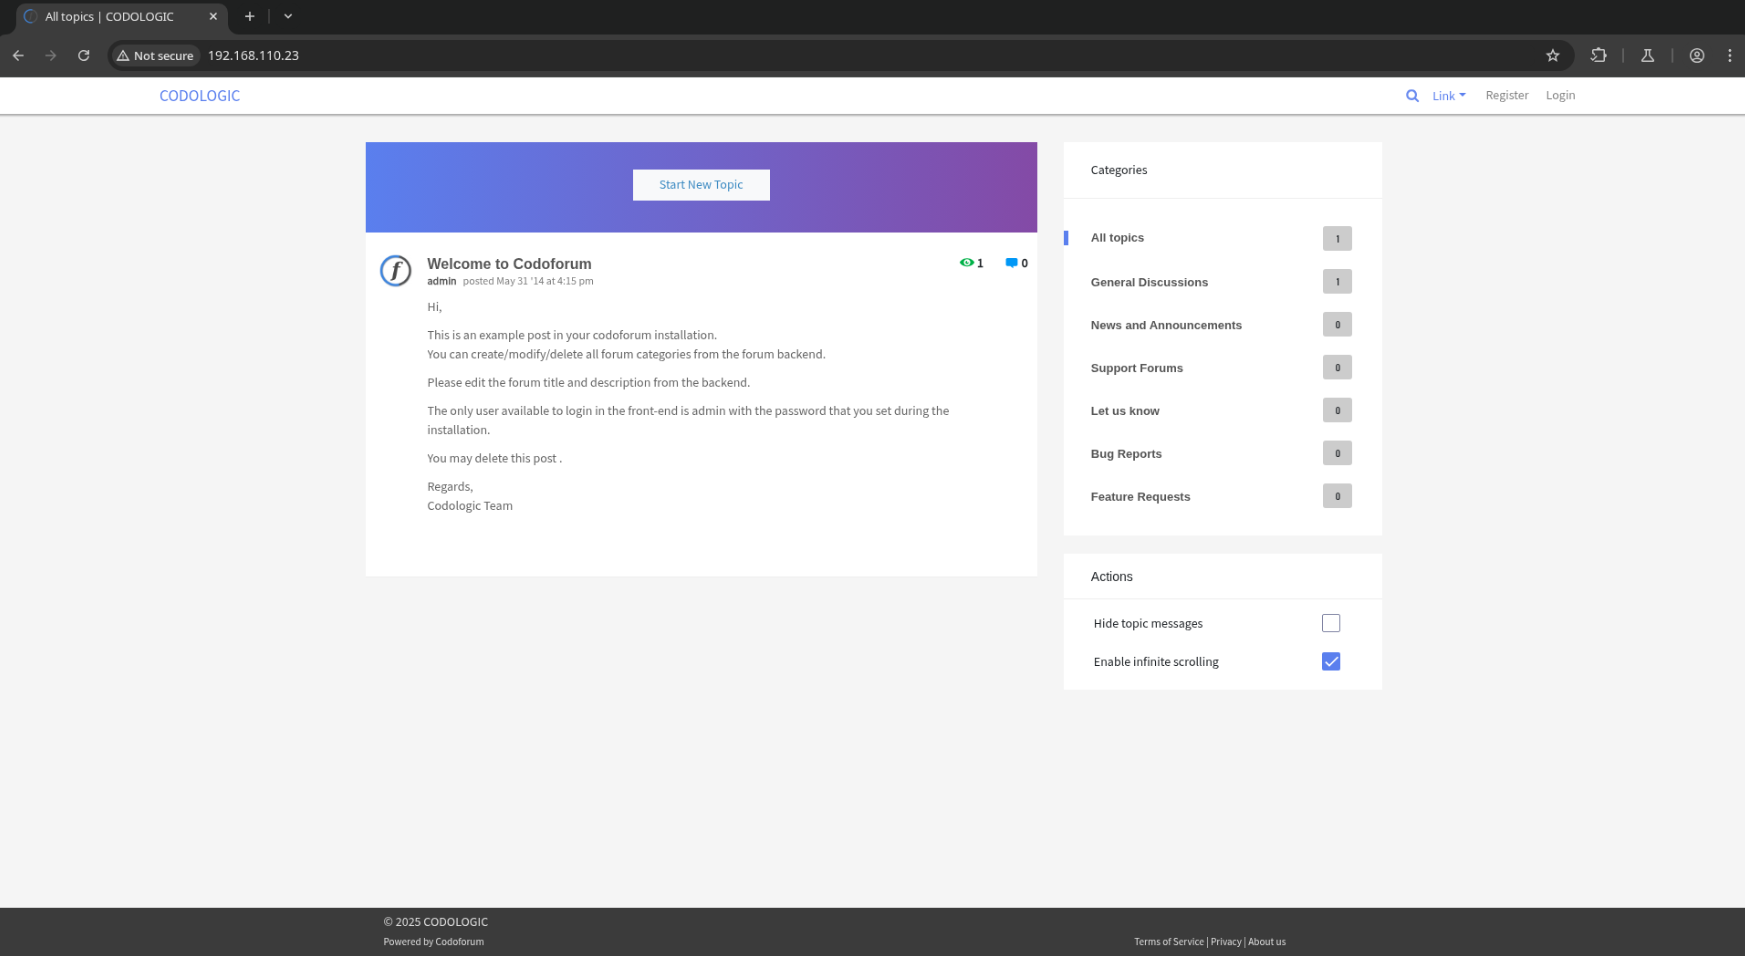1745x956 pixels.
Task: Select All topics category
Action: [1117, 238]
